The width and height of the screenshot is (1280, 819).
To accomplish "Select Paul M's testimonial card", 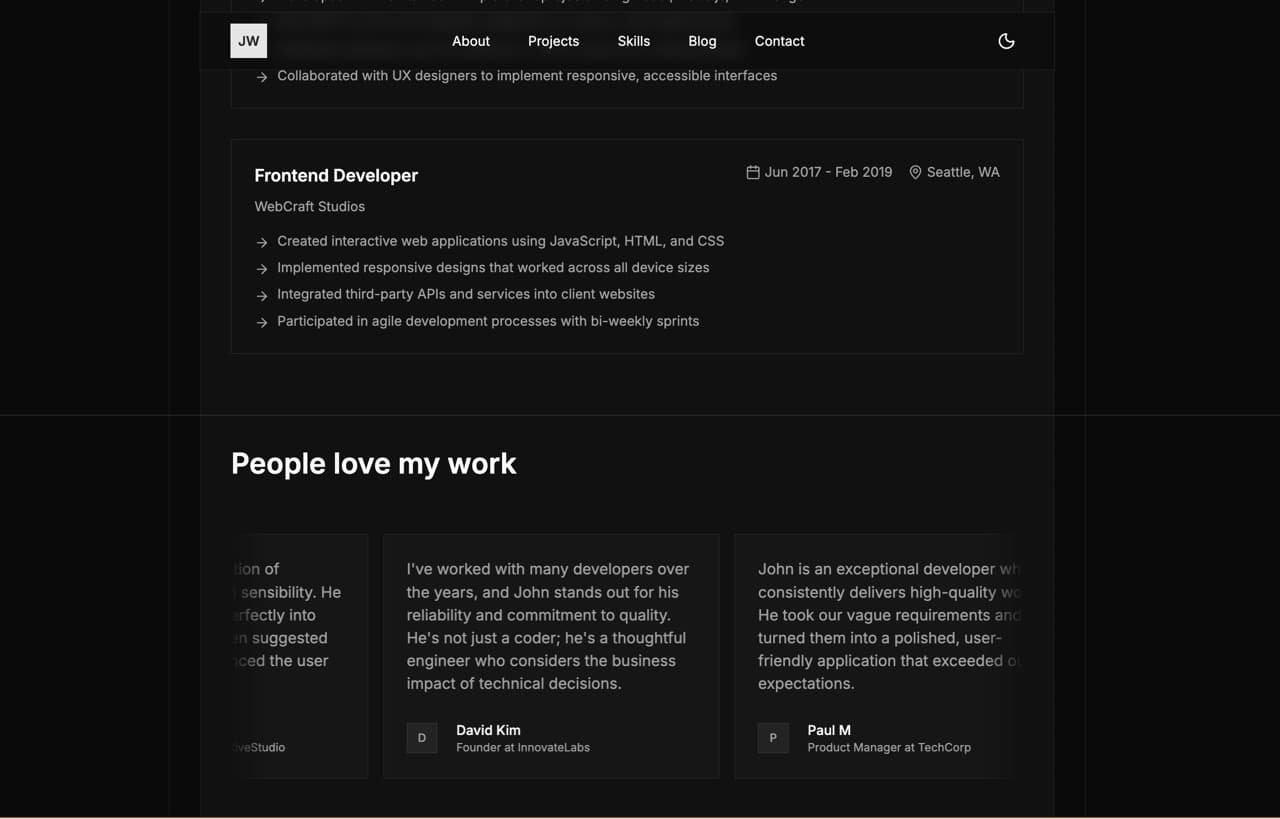I will tap(880, 656).
